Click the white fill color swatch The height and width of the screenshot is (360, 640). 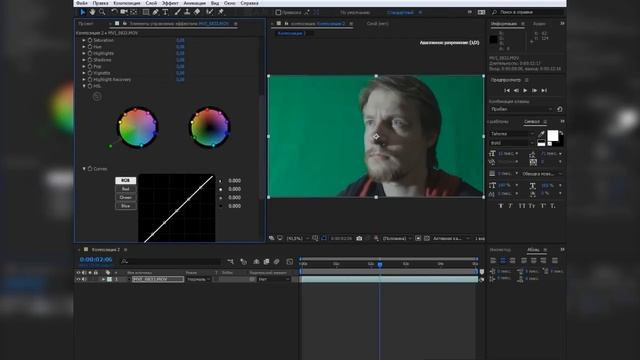pyautogui.click(x=553, y=136)
